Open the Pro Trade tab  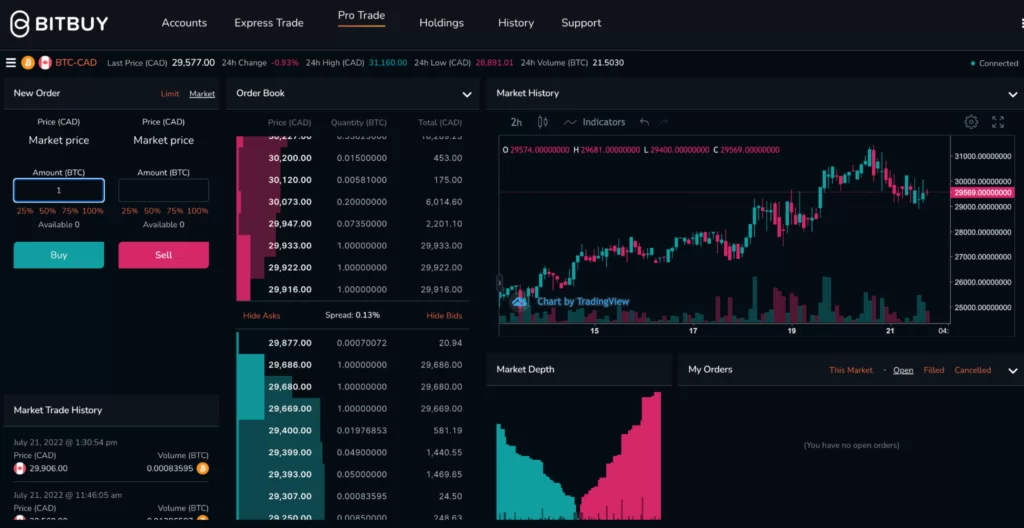click(x=361, y=16)
